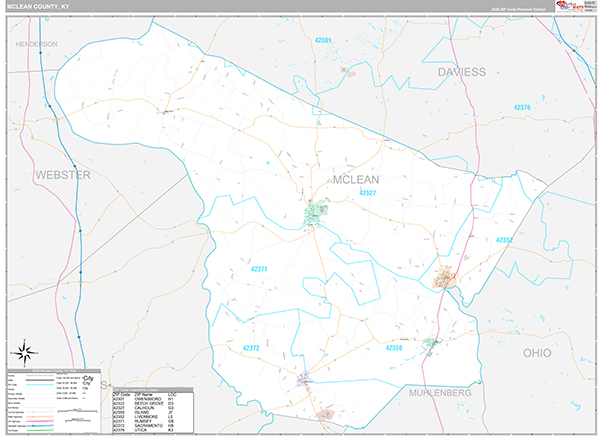Click ZIP label 42301 near top
This screenshot has width=600, height=436.
[322, 40]
